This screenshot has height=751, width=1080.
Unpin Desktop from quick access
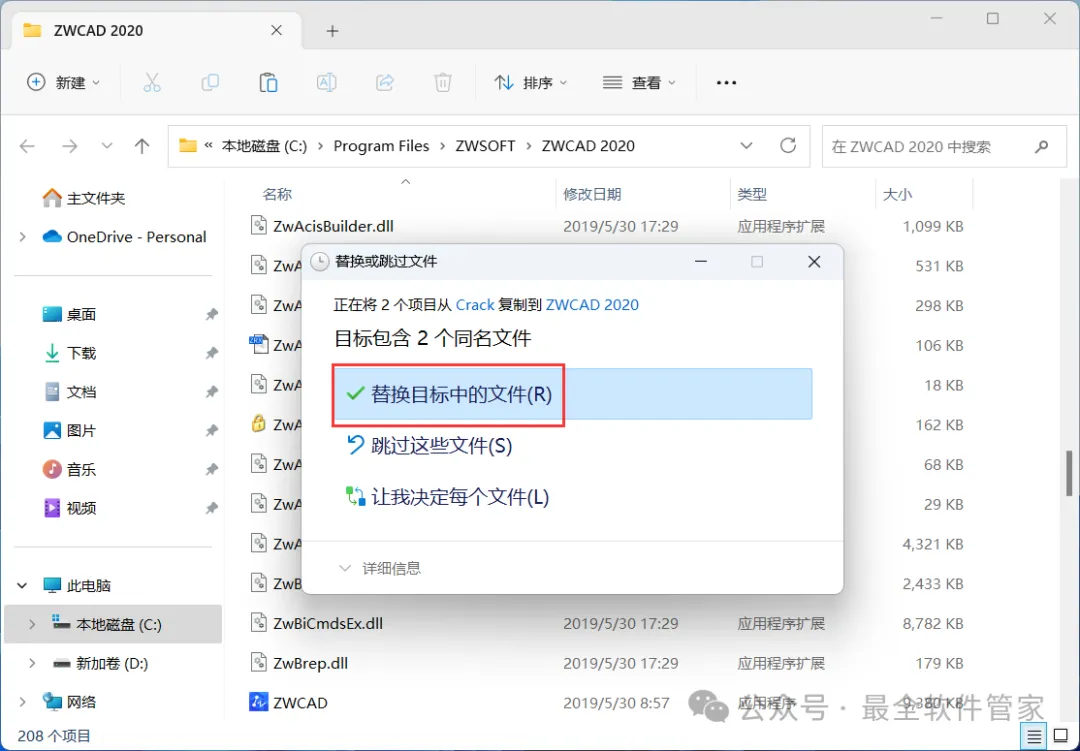pos(211,314)
